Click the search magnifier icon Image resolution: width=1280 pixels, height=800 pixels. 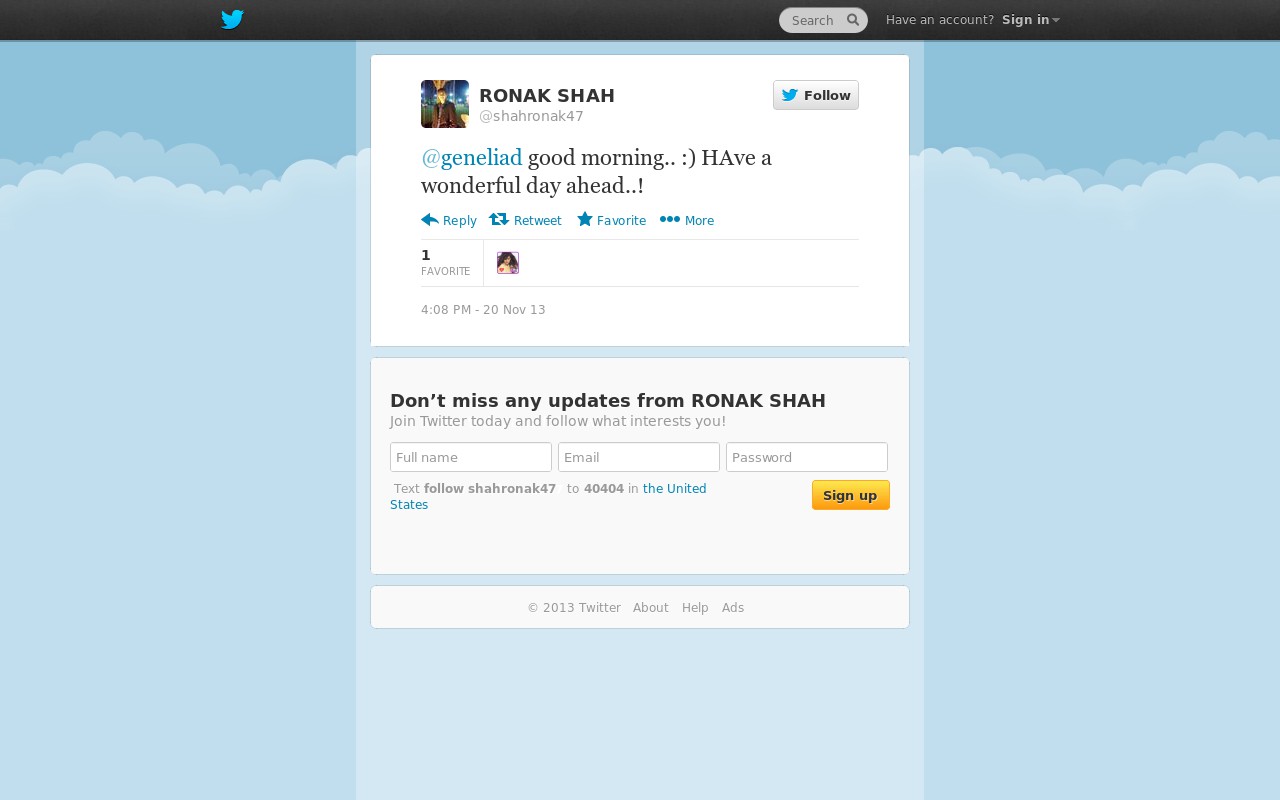click(853, 20)
